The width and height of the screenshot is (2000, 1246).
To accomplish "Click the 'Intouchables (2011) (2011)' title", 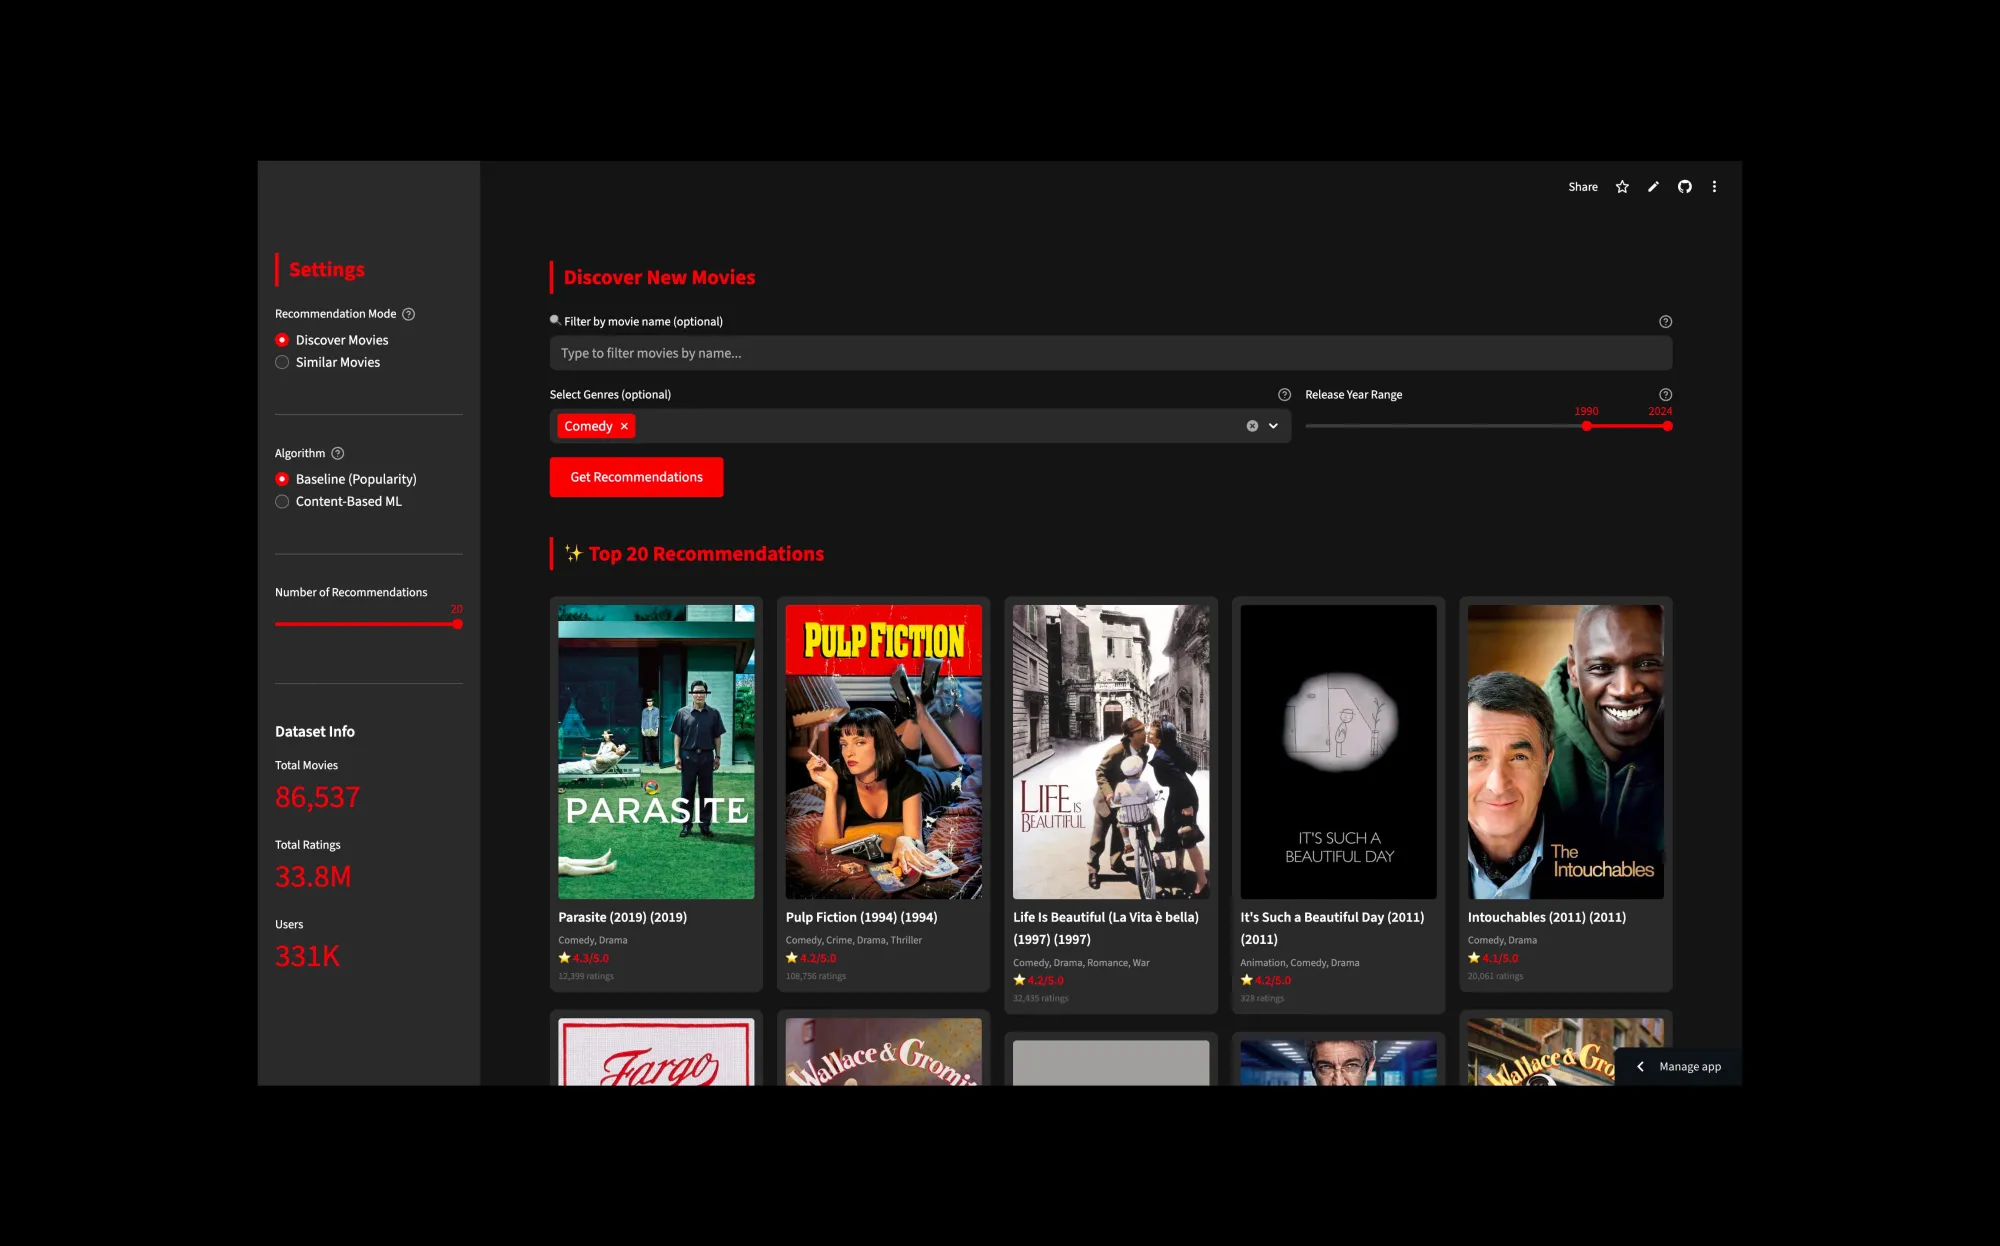I will pyautogui.click(x=1547, y=917).
